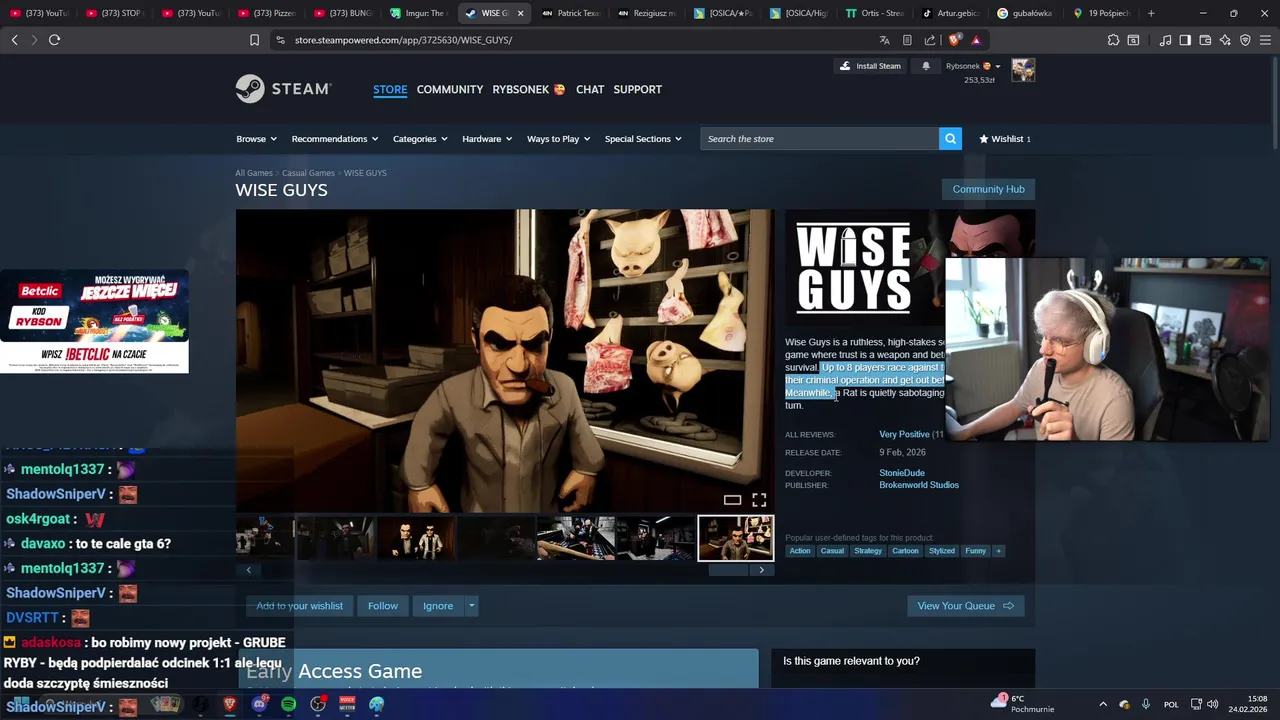Click View Your Queue
The image size is (1280, 720).
click(x=965, y=606)
